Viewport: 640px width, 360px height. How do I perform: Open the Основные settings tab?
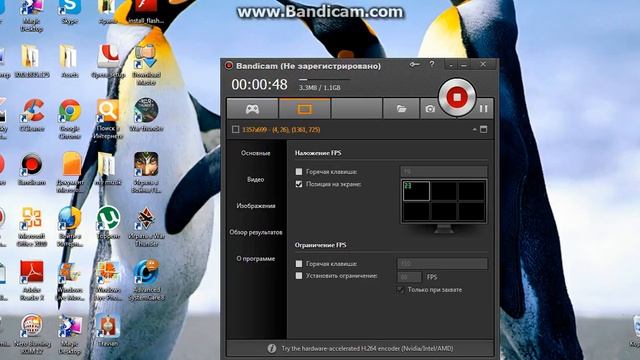[x=256, y=153]
